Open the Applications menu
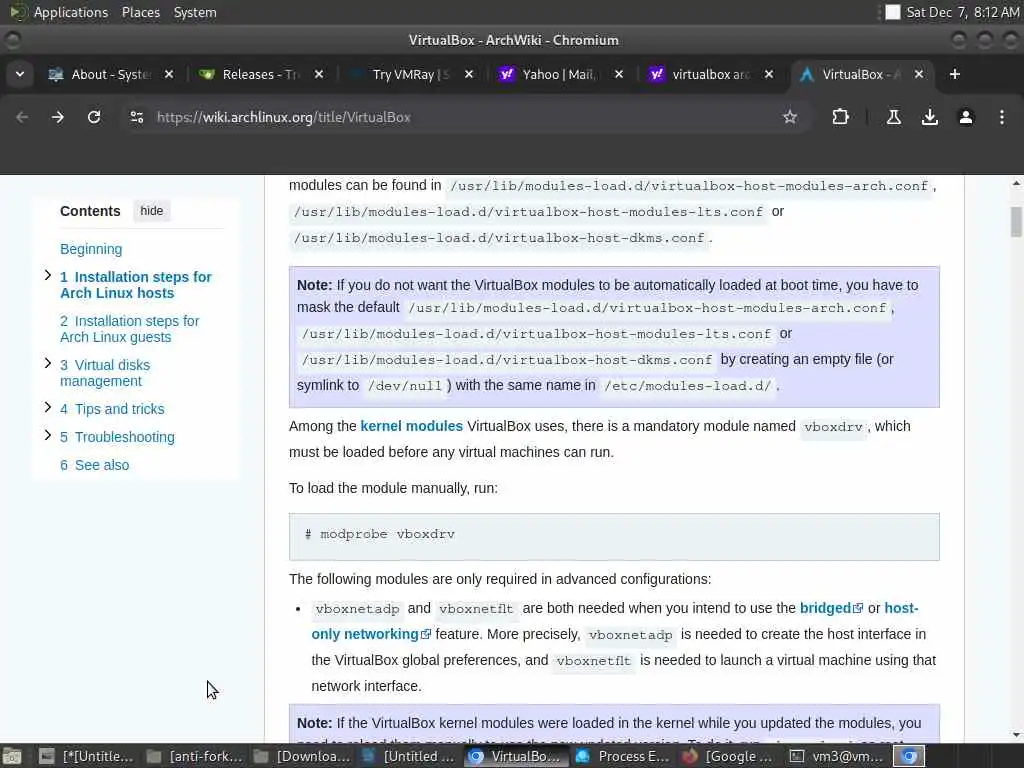 pos(71,12)
